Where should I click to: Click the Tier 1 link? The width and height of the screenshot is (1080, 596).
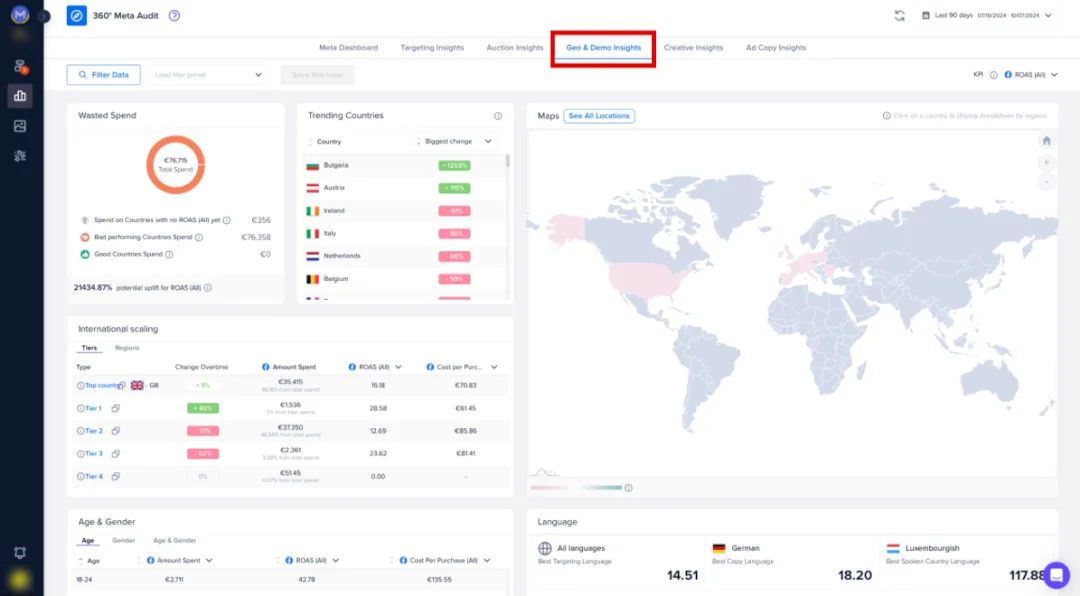pos(93,409)
